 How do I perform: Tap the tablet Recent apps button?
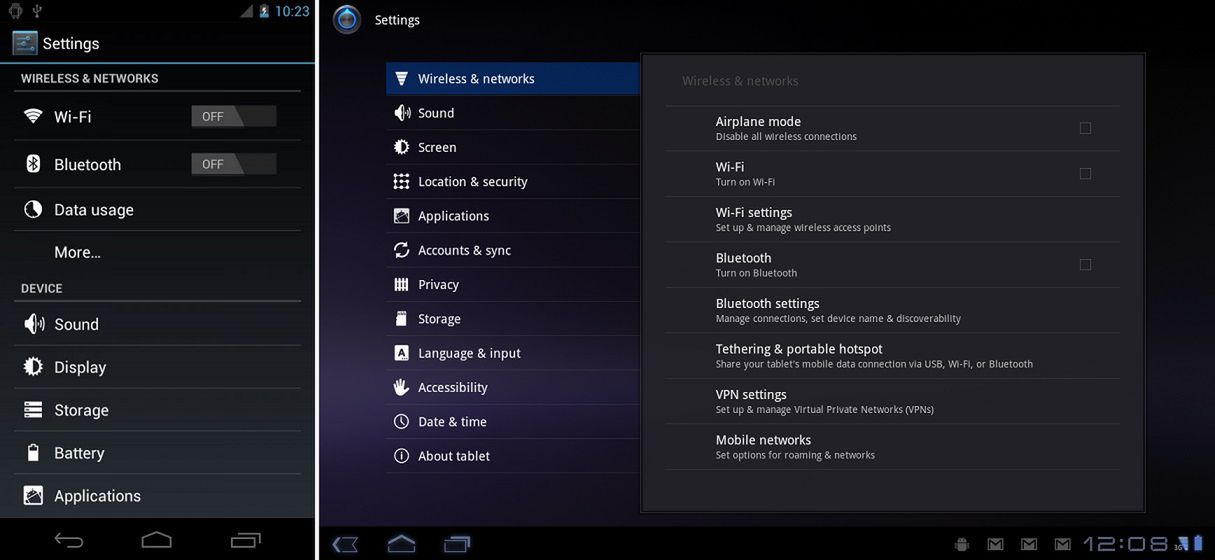(457, 544)
